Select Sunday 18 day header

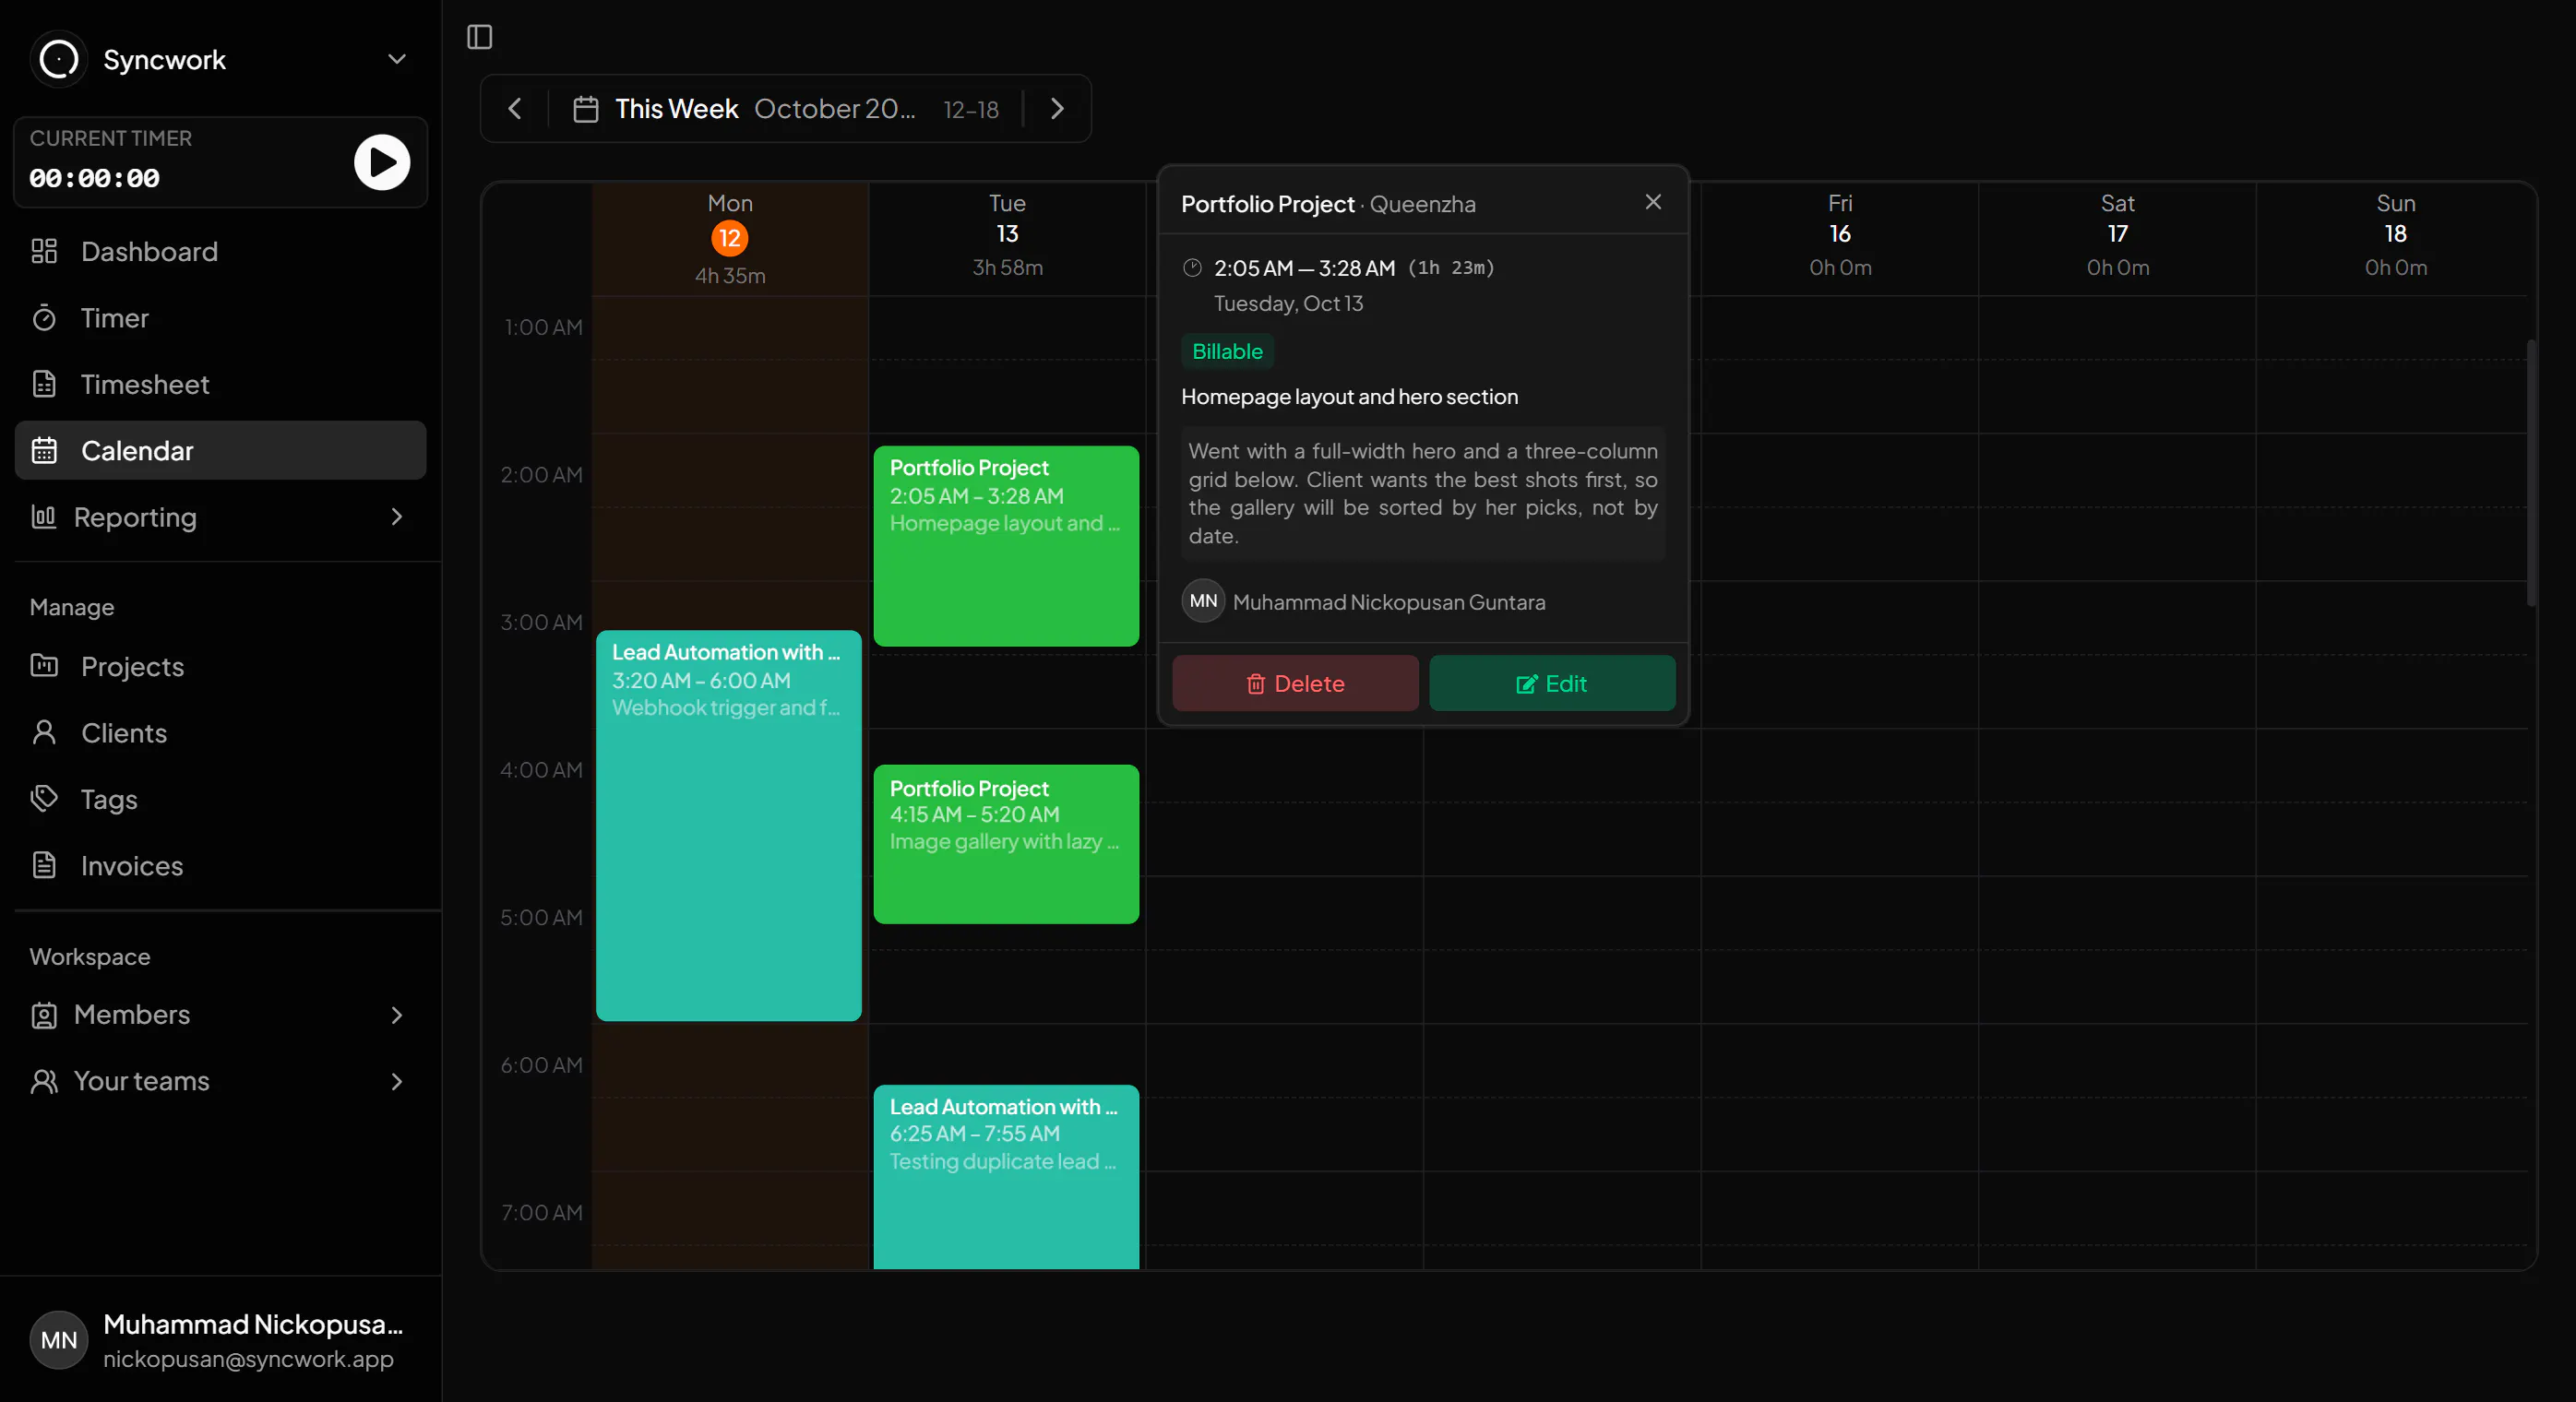click(x=2395, y=239)
